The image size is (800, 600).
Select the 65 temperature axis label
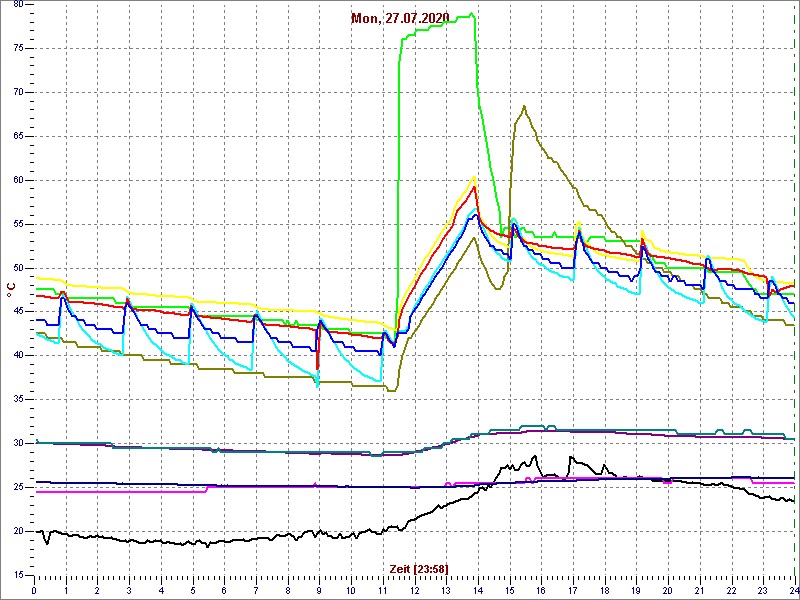click(x=18, y=136)
